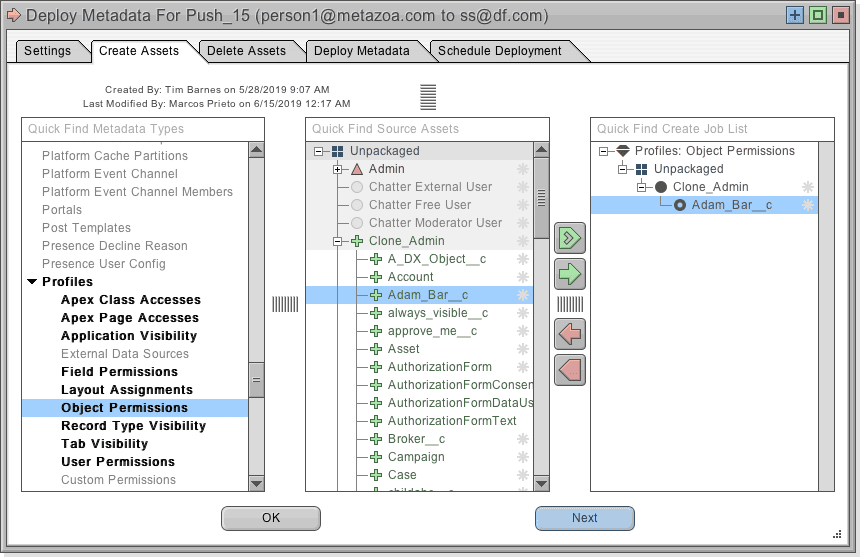
Task: Click the asterisk icon beside Adam_Bar__c source row
Action: click(x=523, y=295)
